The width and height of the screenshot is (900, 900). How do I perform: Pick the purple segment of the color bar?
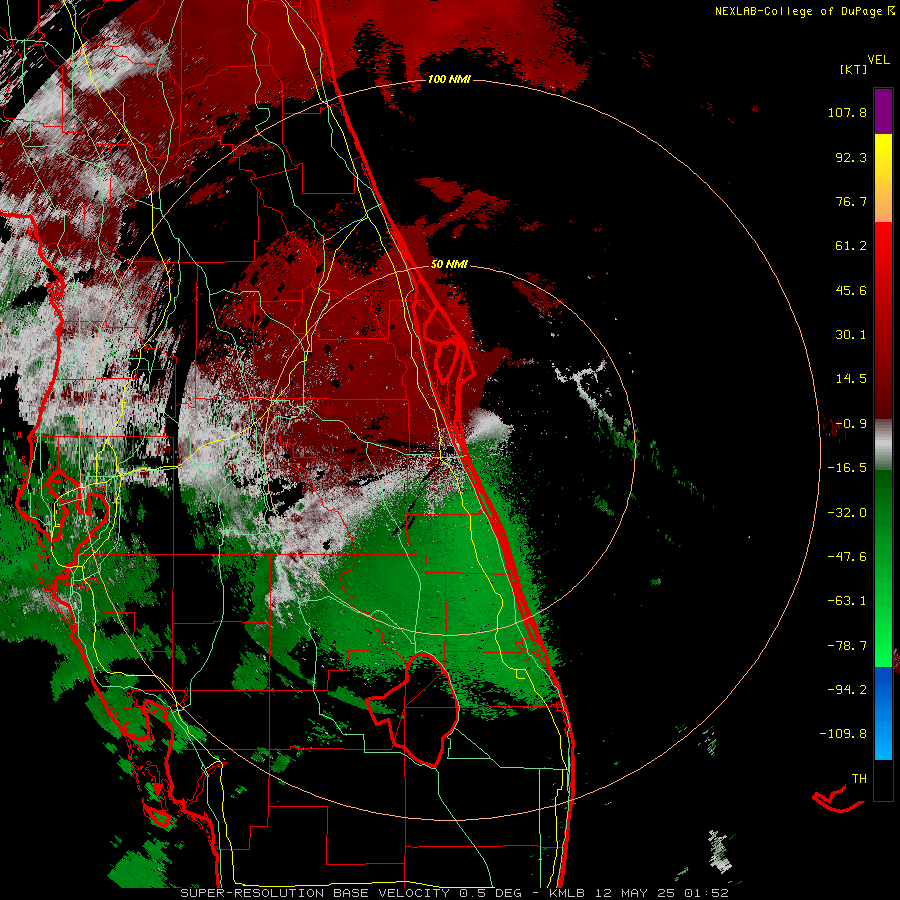883,111
